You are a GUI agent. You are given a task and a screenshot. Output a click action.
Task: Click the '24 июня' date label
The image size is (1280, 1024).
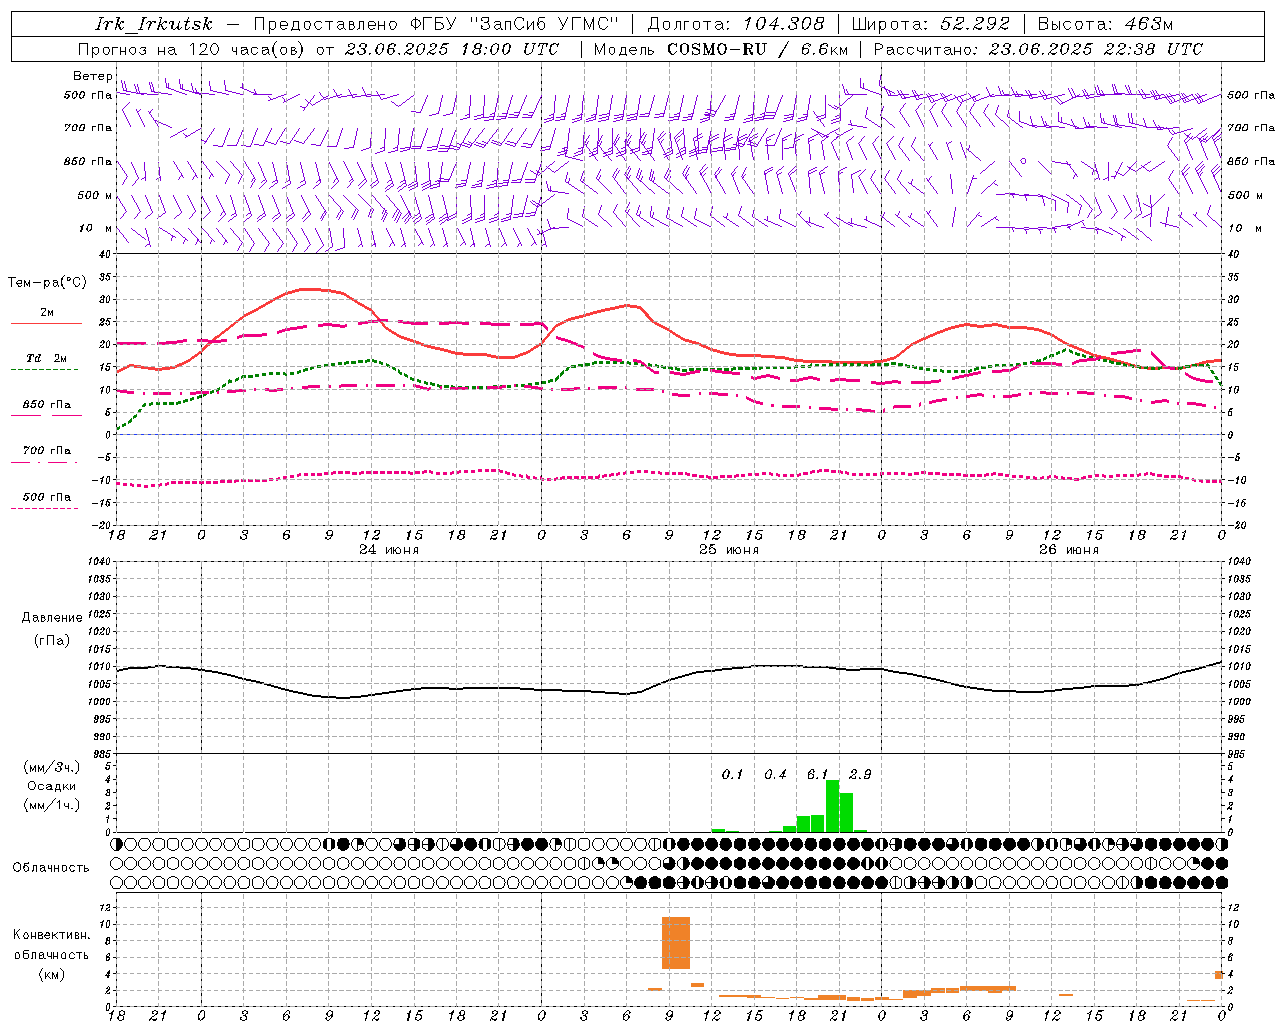389,550
